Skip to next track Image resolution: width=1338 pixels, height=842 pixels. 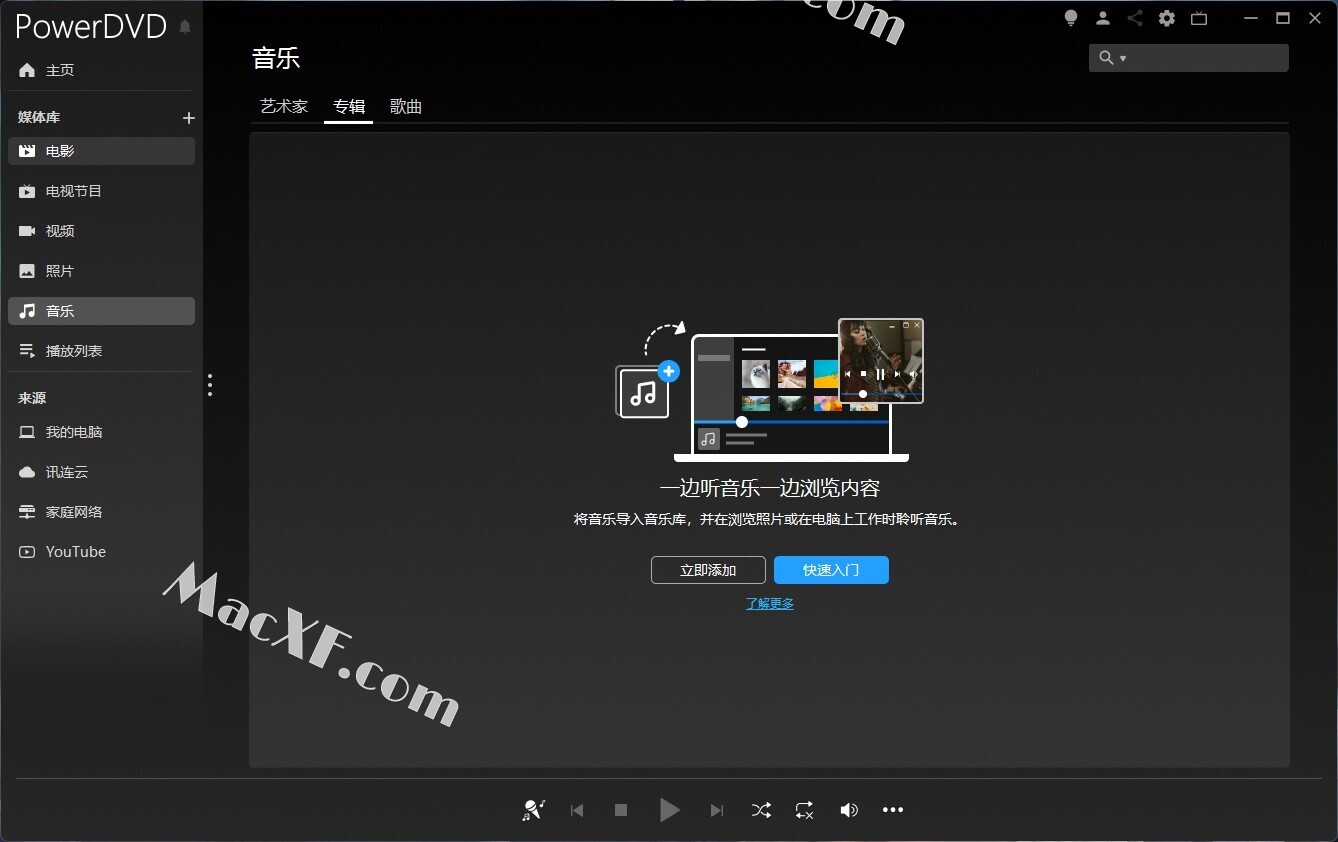coord(717,810)
